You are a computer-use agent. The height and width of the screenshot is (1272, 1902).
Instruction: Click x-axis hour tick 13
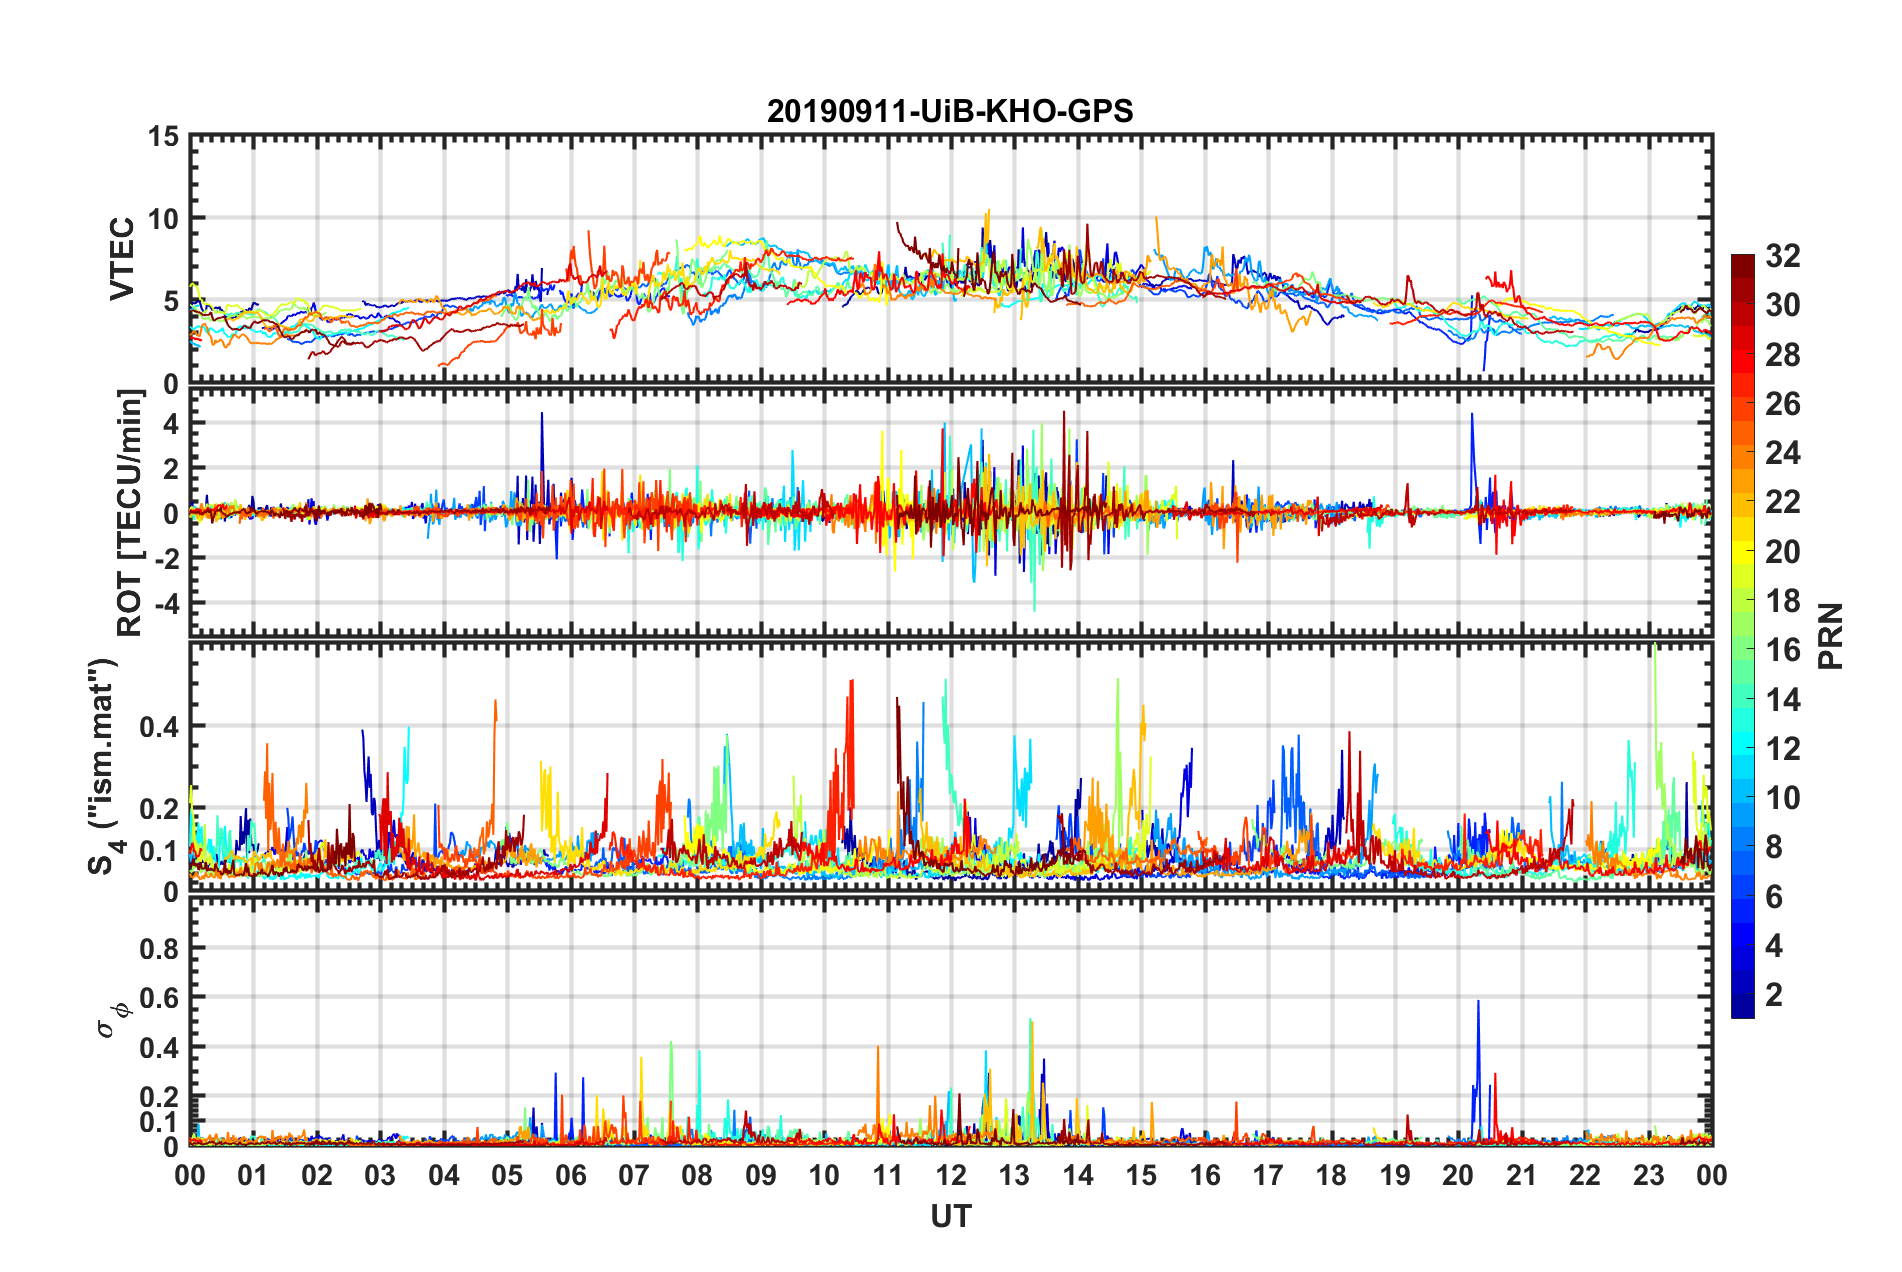point(1014,1175)
